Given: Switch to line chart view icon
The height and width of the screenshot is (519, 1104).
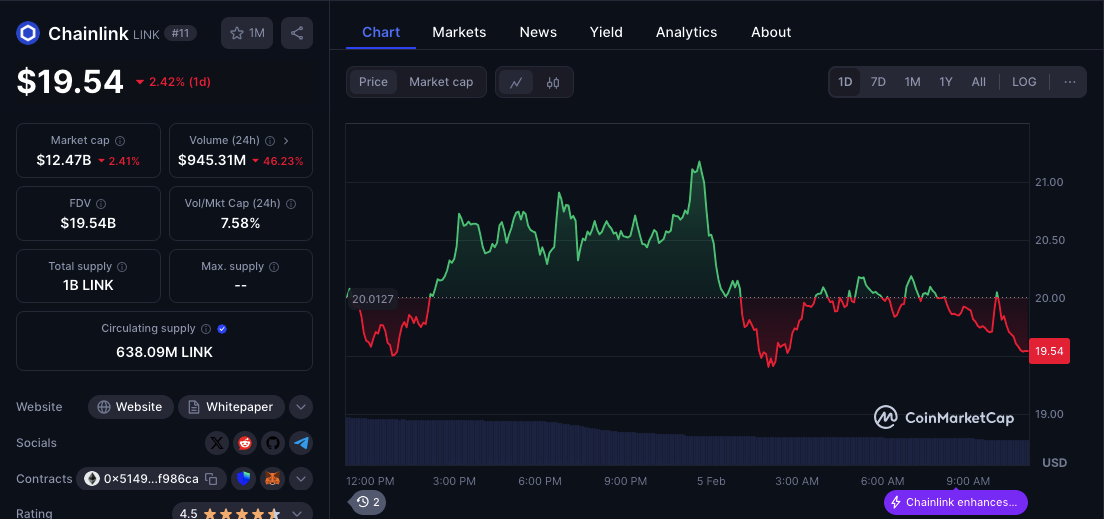Looking at the screenshot, I should [x=516, y=82].
